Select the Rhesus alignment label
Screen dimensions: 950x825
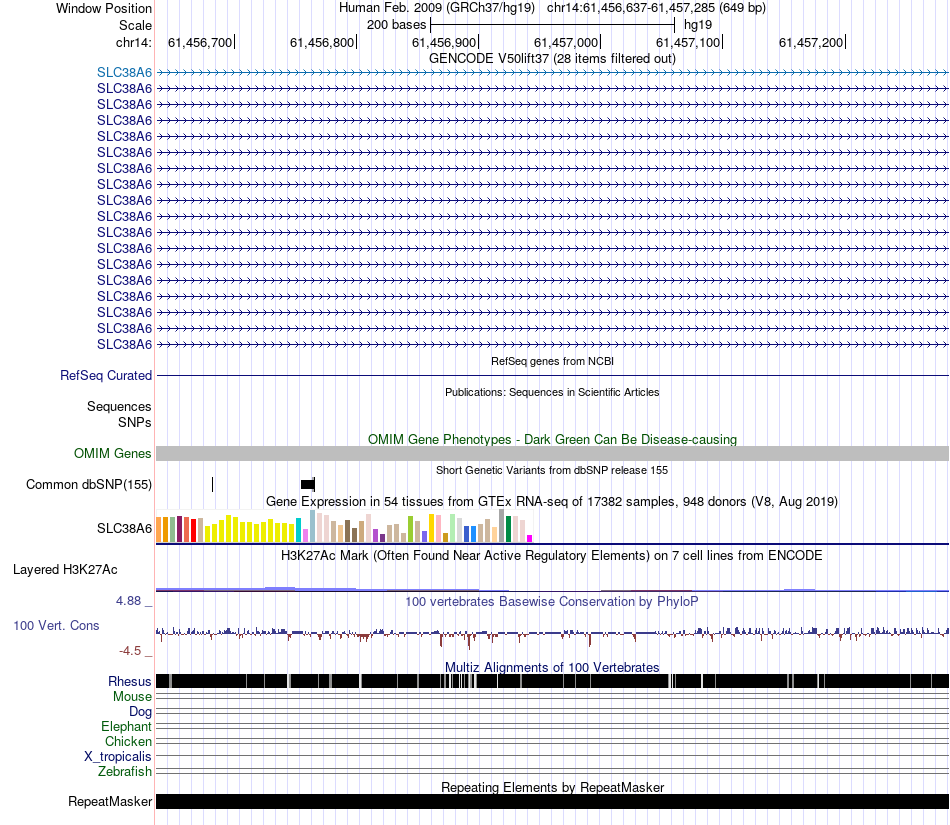pyautogui.click(x=130, y=681)
